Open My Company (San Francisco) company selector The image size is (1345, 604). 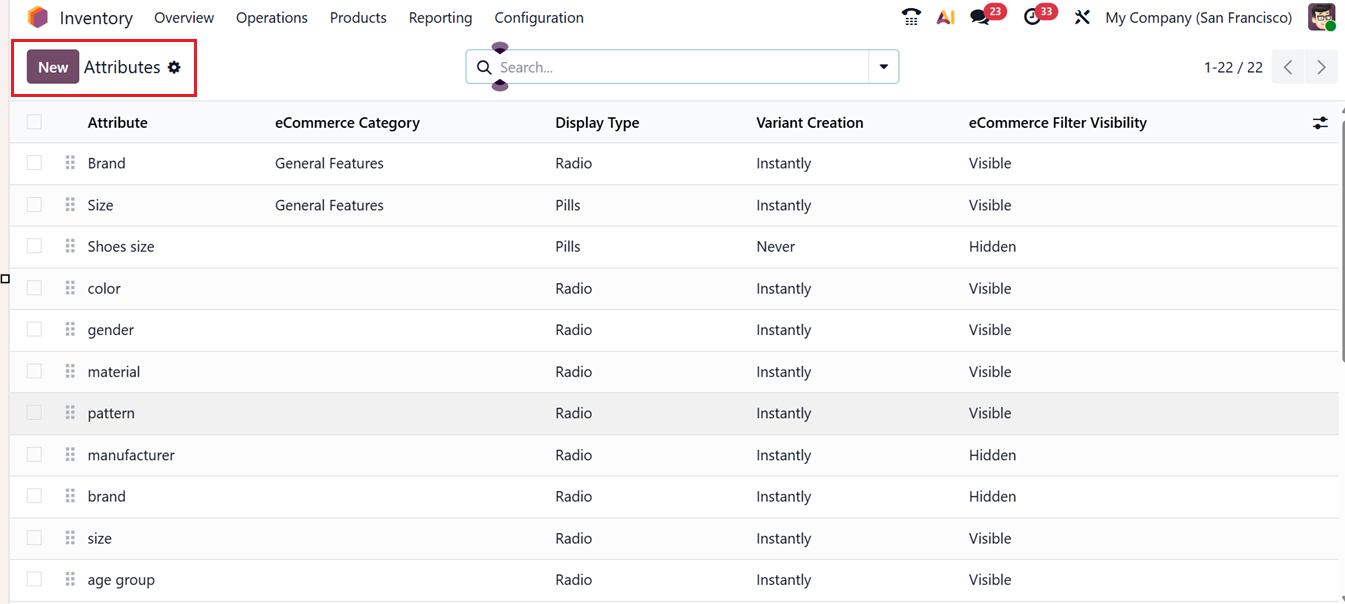1198,17
